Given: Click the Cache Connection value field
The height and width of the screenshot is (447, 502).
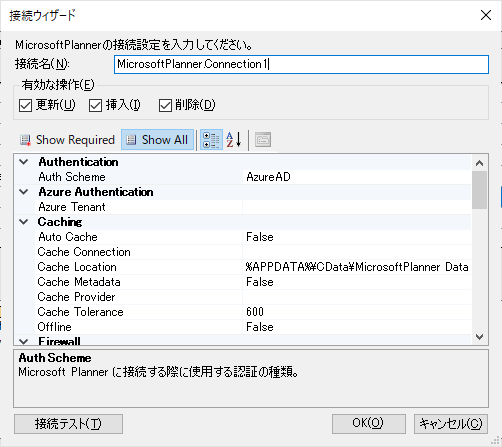Looking at the screenshot, I should pos(357,252).
